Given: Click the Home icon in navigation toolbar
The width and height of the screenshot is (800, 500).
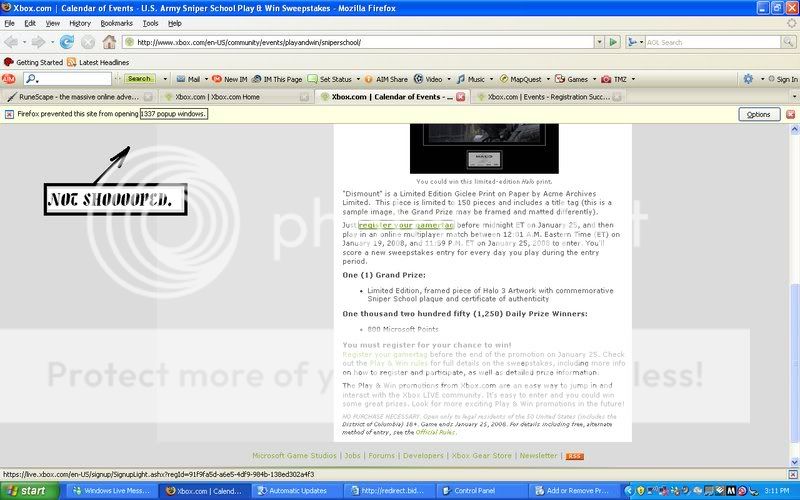Looking at the screenshot, I should [x=109, y=42].
